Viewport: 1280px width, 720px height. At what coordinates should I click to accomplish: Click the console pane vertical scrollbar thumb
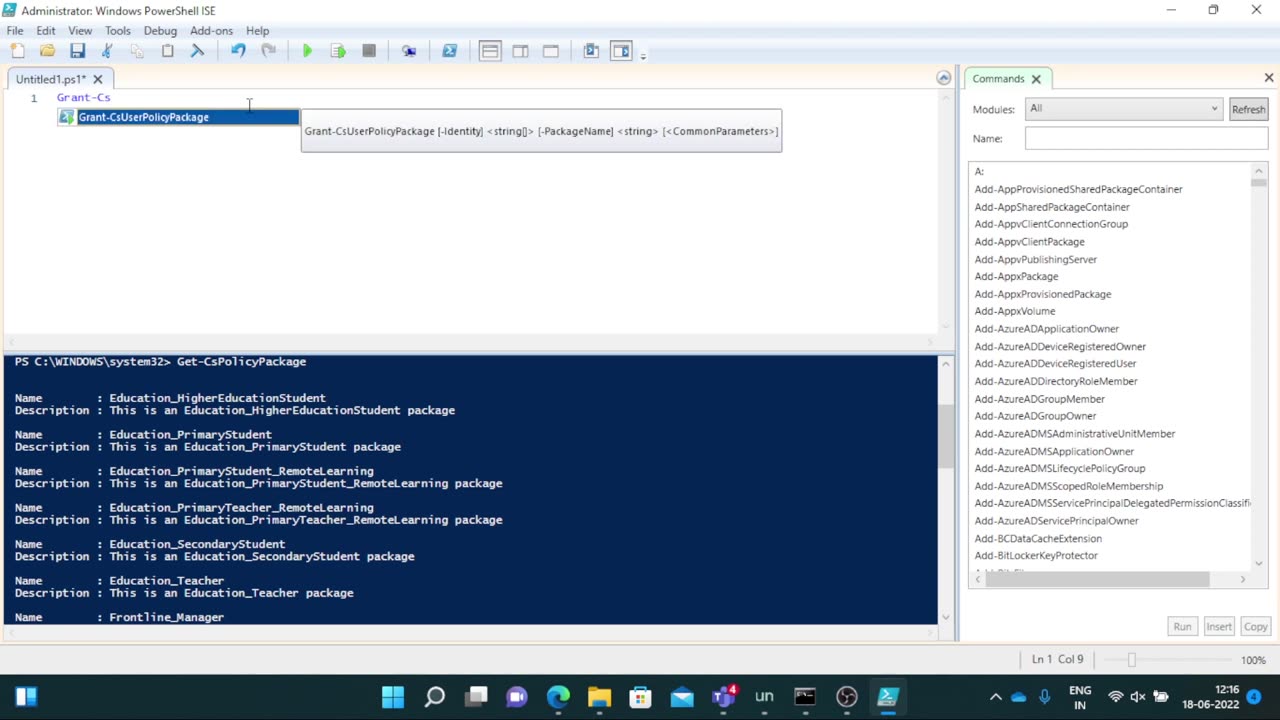click(x=946, y=438)
